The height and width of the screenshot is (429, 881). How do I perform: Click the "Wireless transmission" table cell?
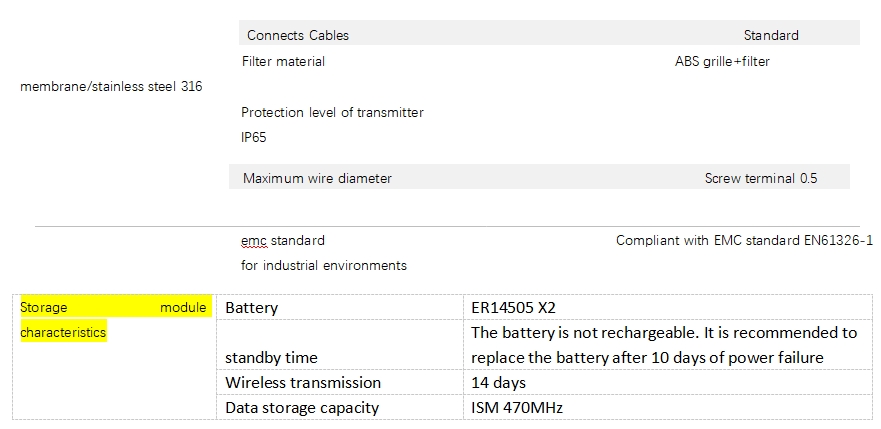303,383
